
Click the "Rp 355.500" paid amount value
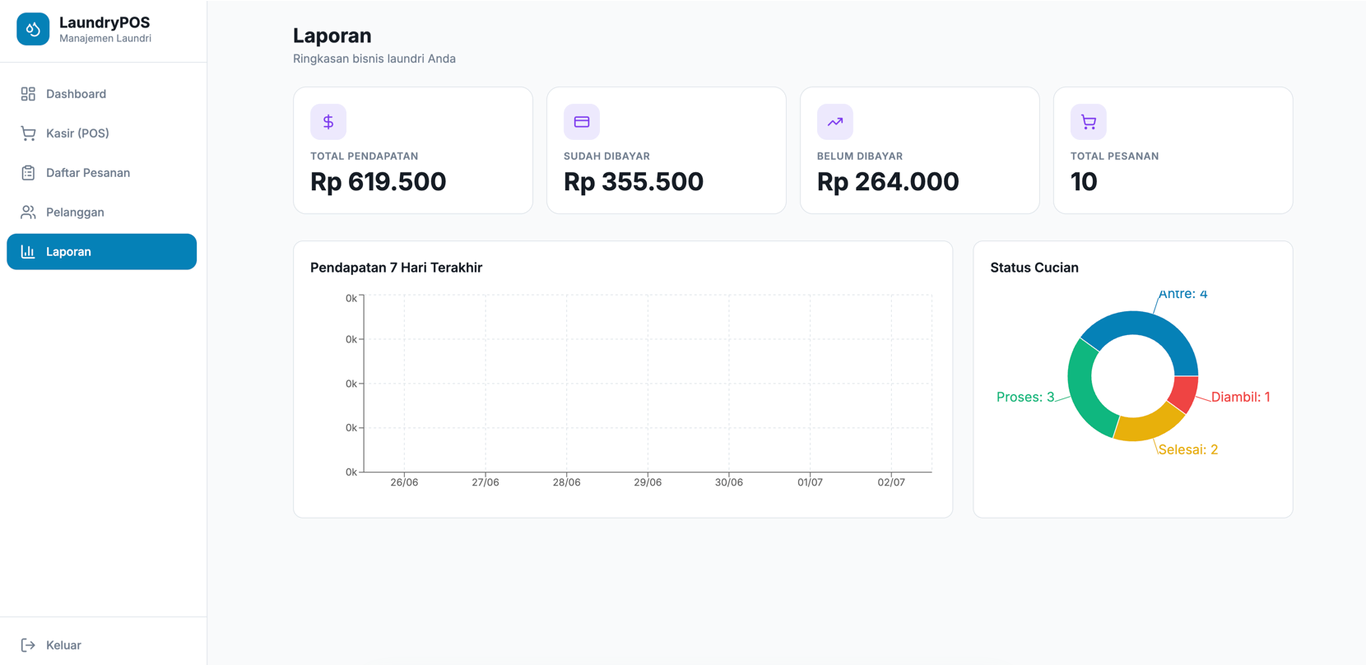(x=634, y=182)
